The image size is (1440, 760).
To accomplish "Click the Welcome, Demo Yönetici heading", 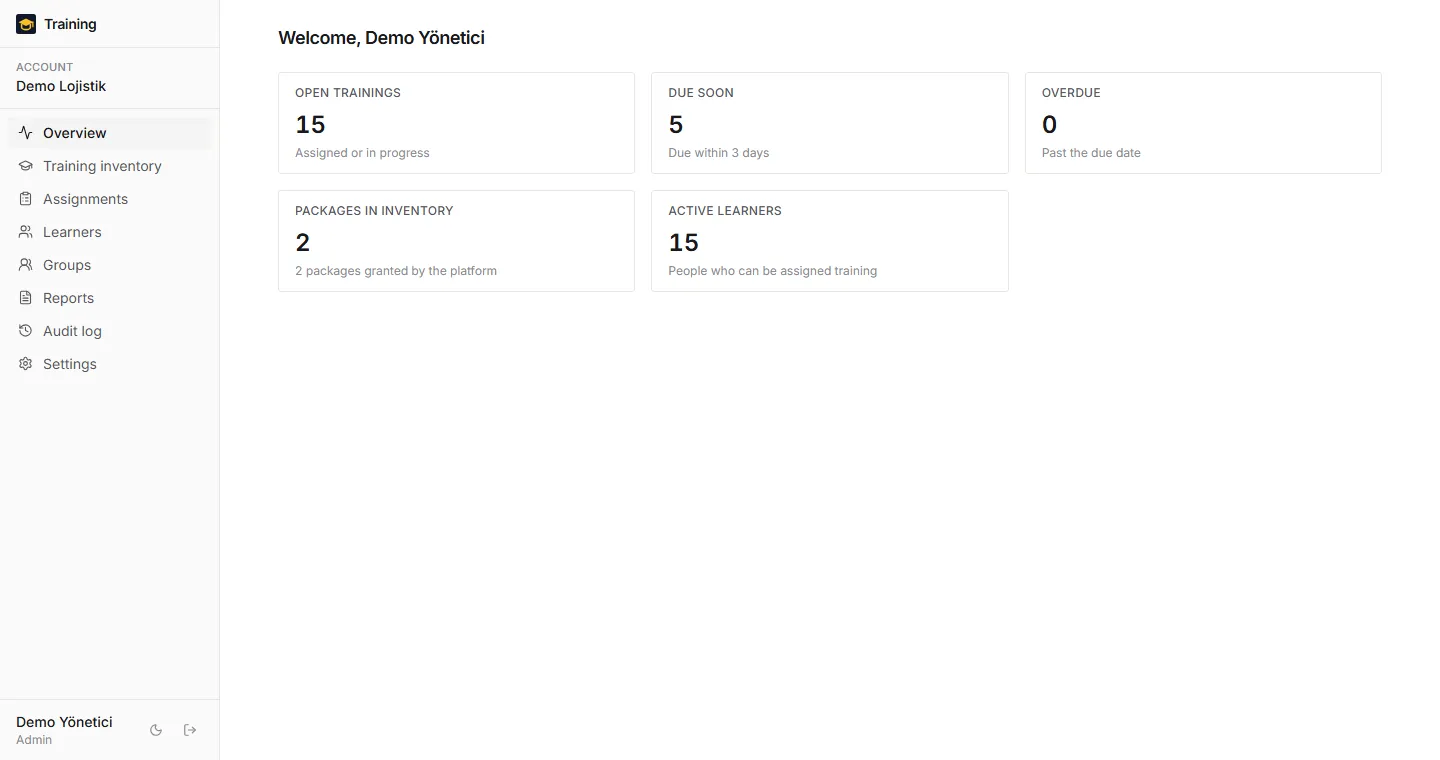I will tap(381, 38).
